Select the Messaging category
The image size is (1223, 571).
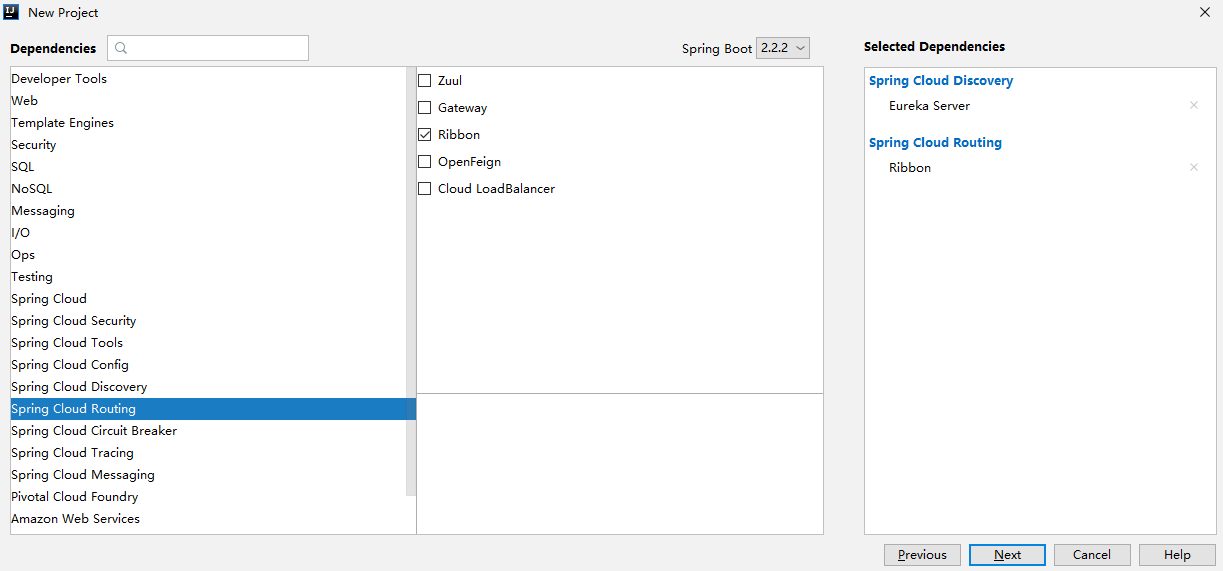tap(208, 211)
